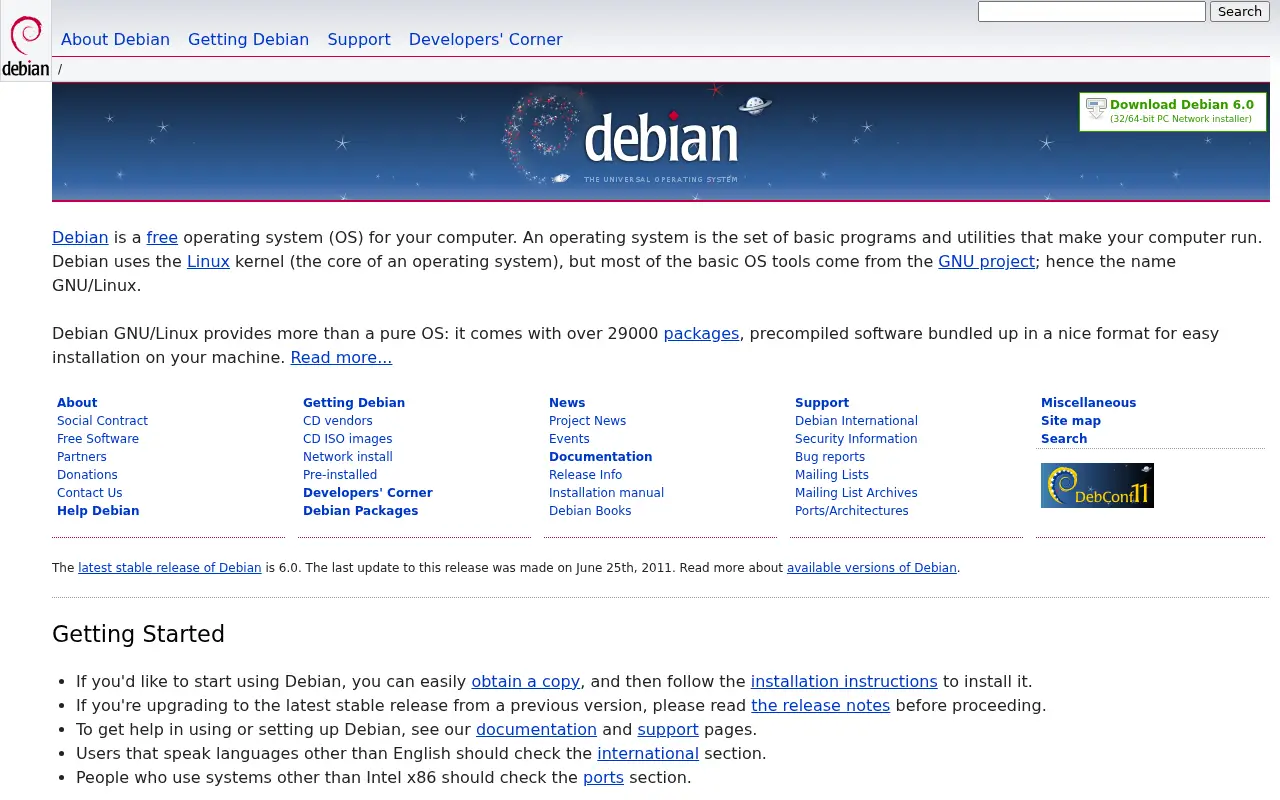Open the CD vendors link
This screenshot has height=800, width=1280.
(x=338, y=421)
